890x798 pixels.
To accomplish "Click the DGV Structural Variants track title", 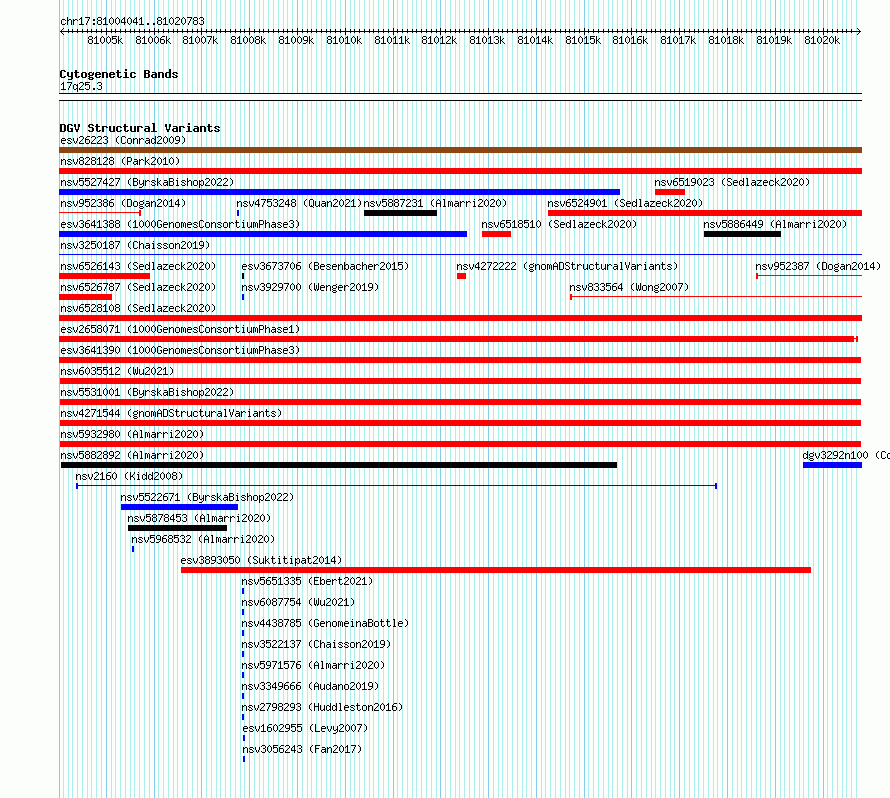I will click(x=140, y=128).
